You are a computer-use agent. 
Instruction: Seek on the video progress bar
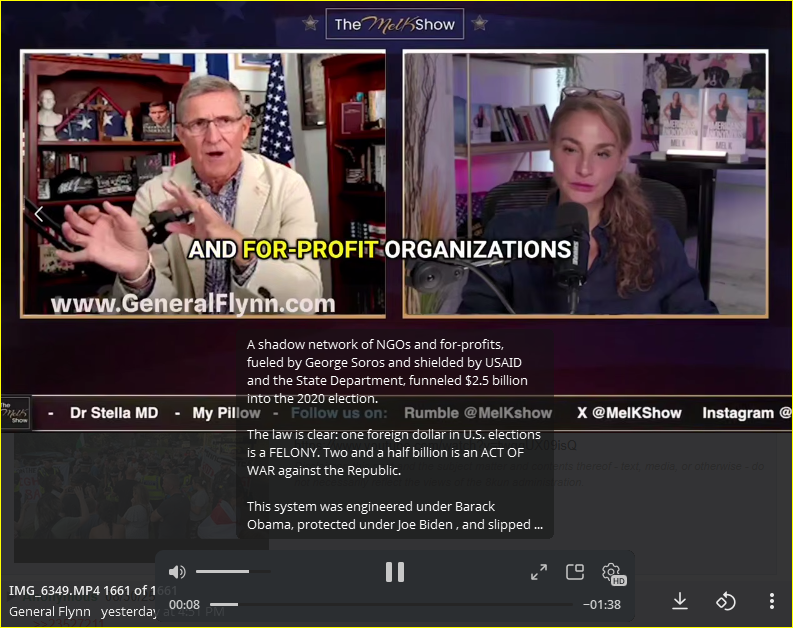pos(391,604)
